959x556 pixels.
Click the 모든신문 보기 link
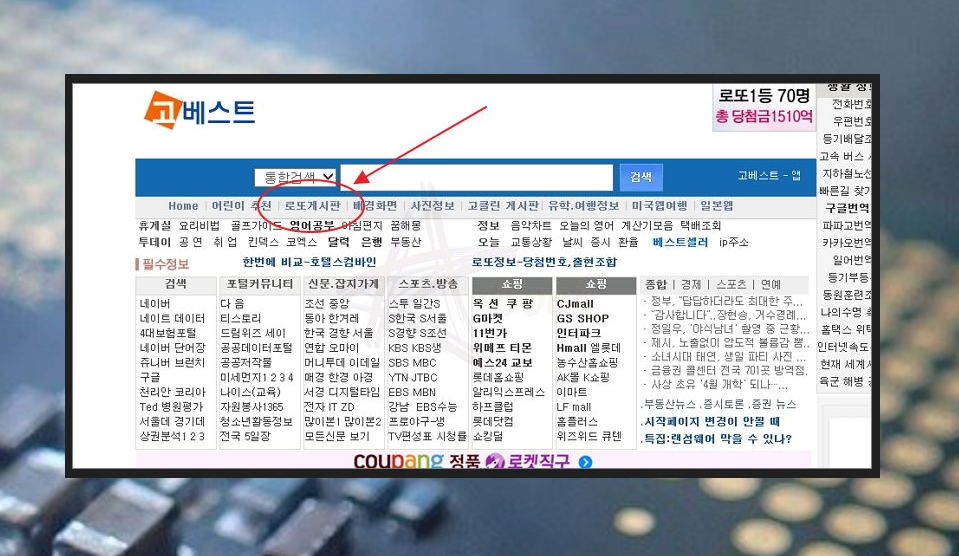tap(337, 436)
